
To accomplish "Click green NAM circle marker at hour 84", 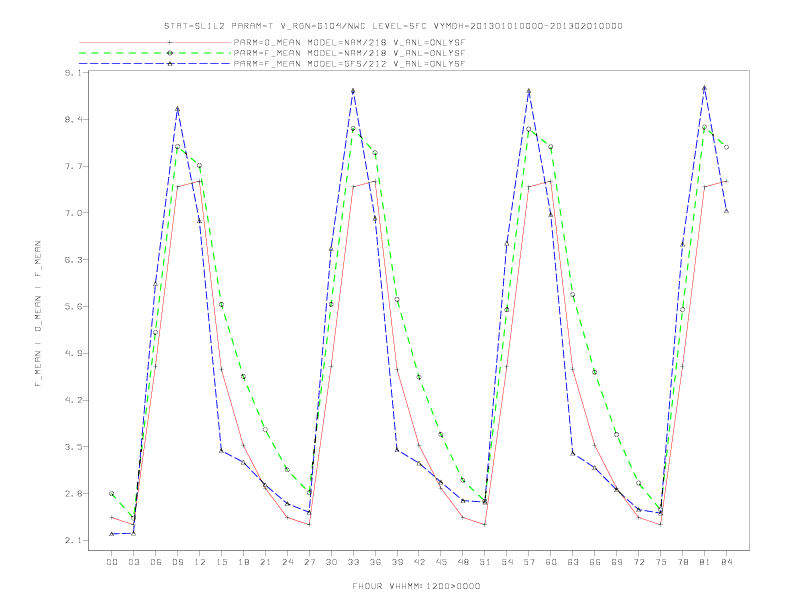I will [x=726, y=147].
